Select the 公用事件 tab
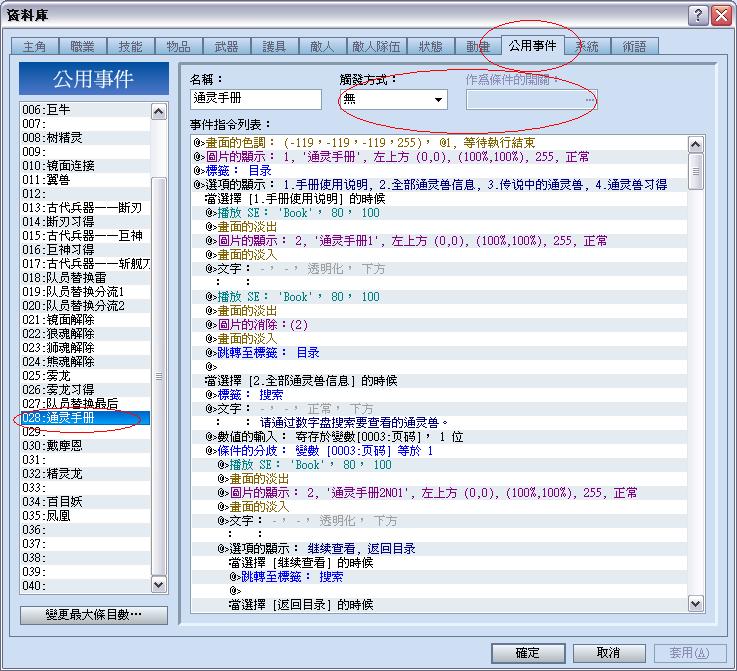Image resolution: width=737 pixels, height=671 pixels. [533, 46]
